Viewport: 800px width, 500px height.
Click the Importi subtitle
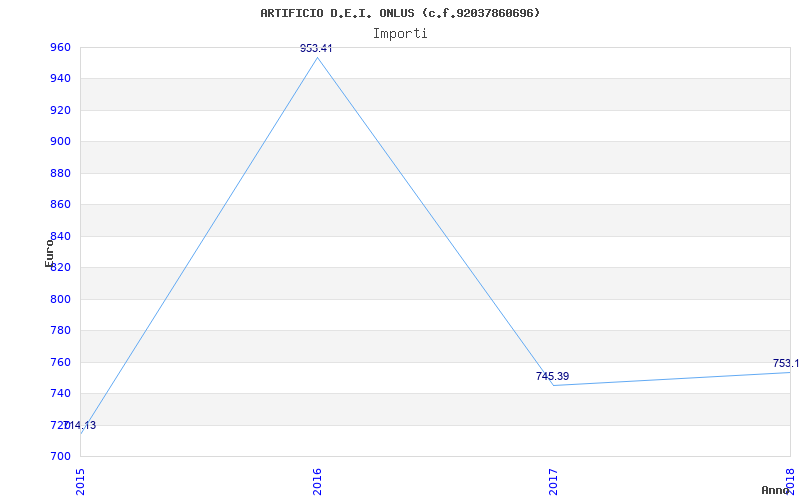click(400, 34)
